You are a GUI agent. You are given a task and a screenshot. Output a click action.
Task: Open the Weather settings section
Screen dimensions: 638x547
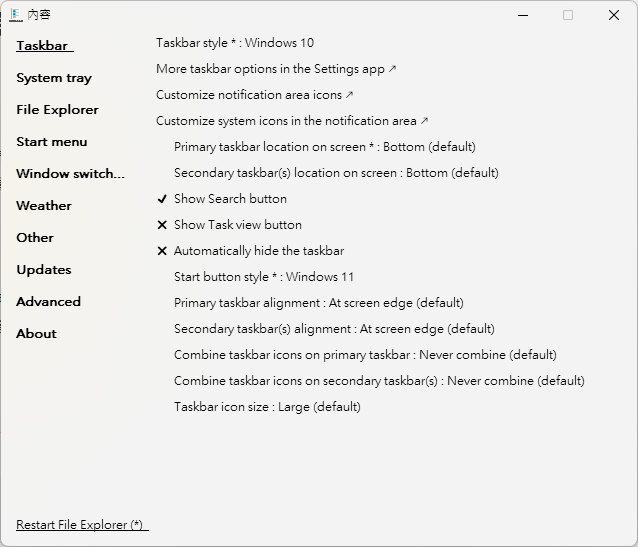click(x=44, y=206)
